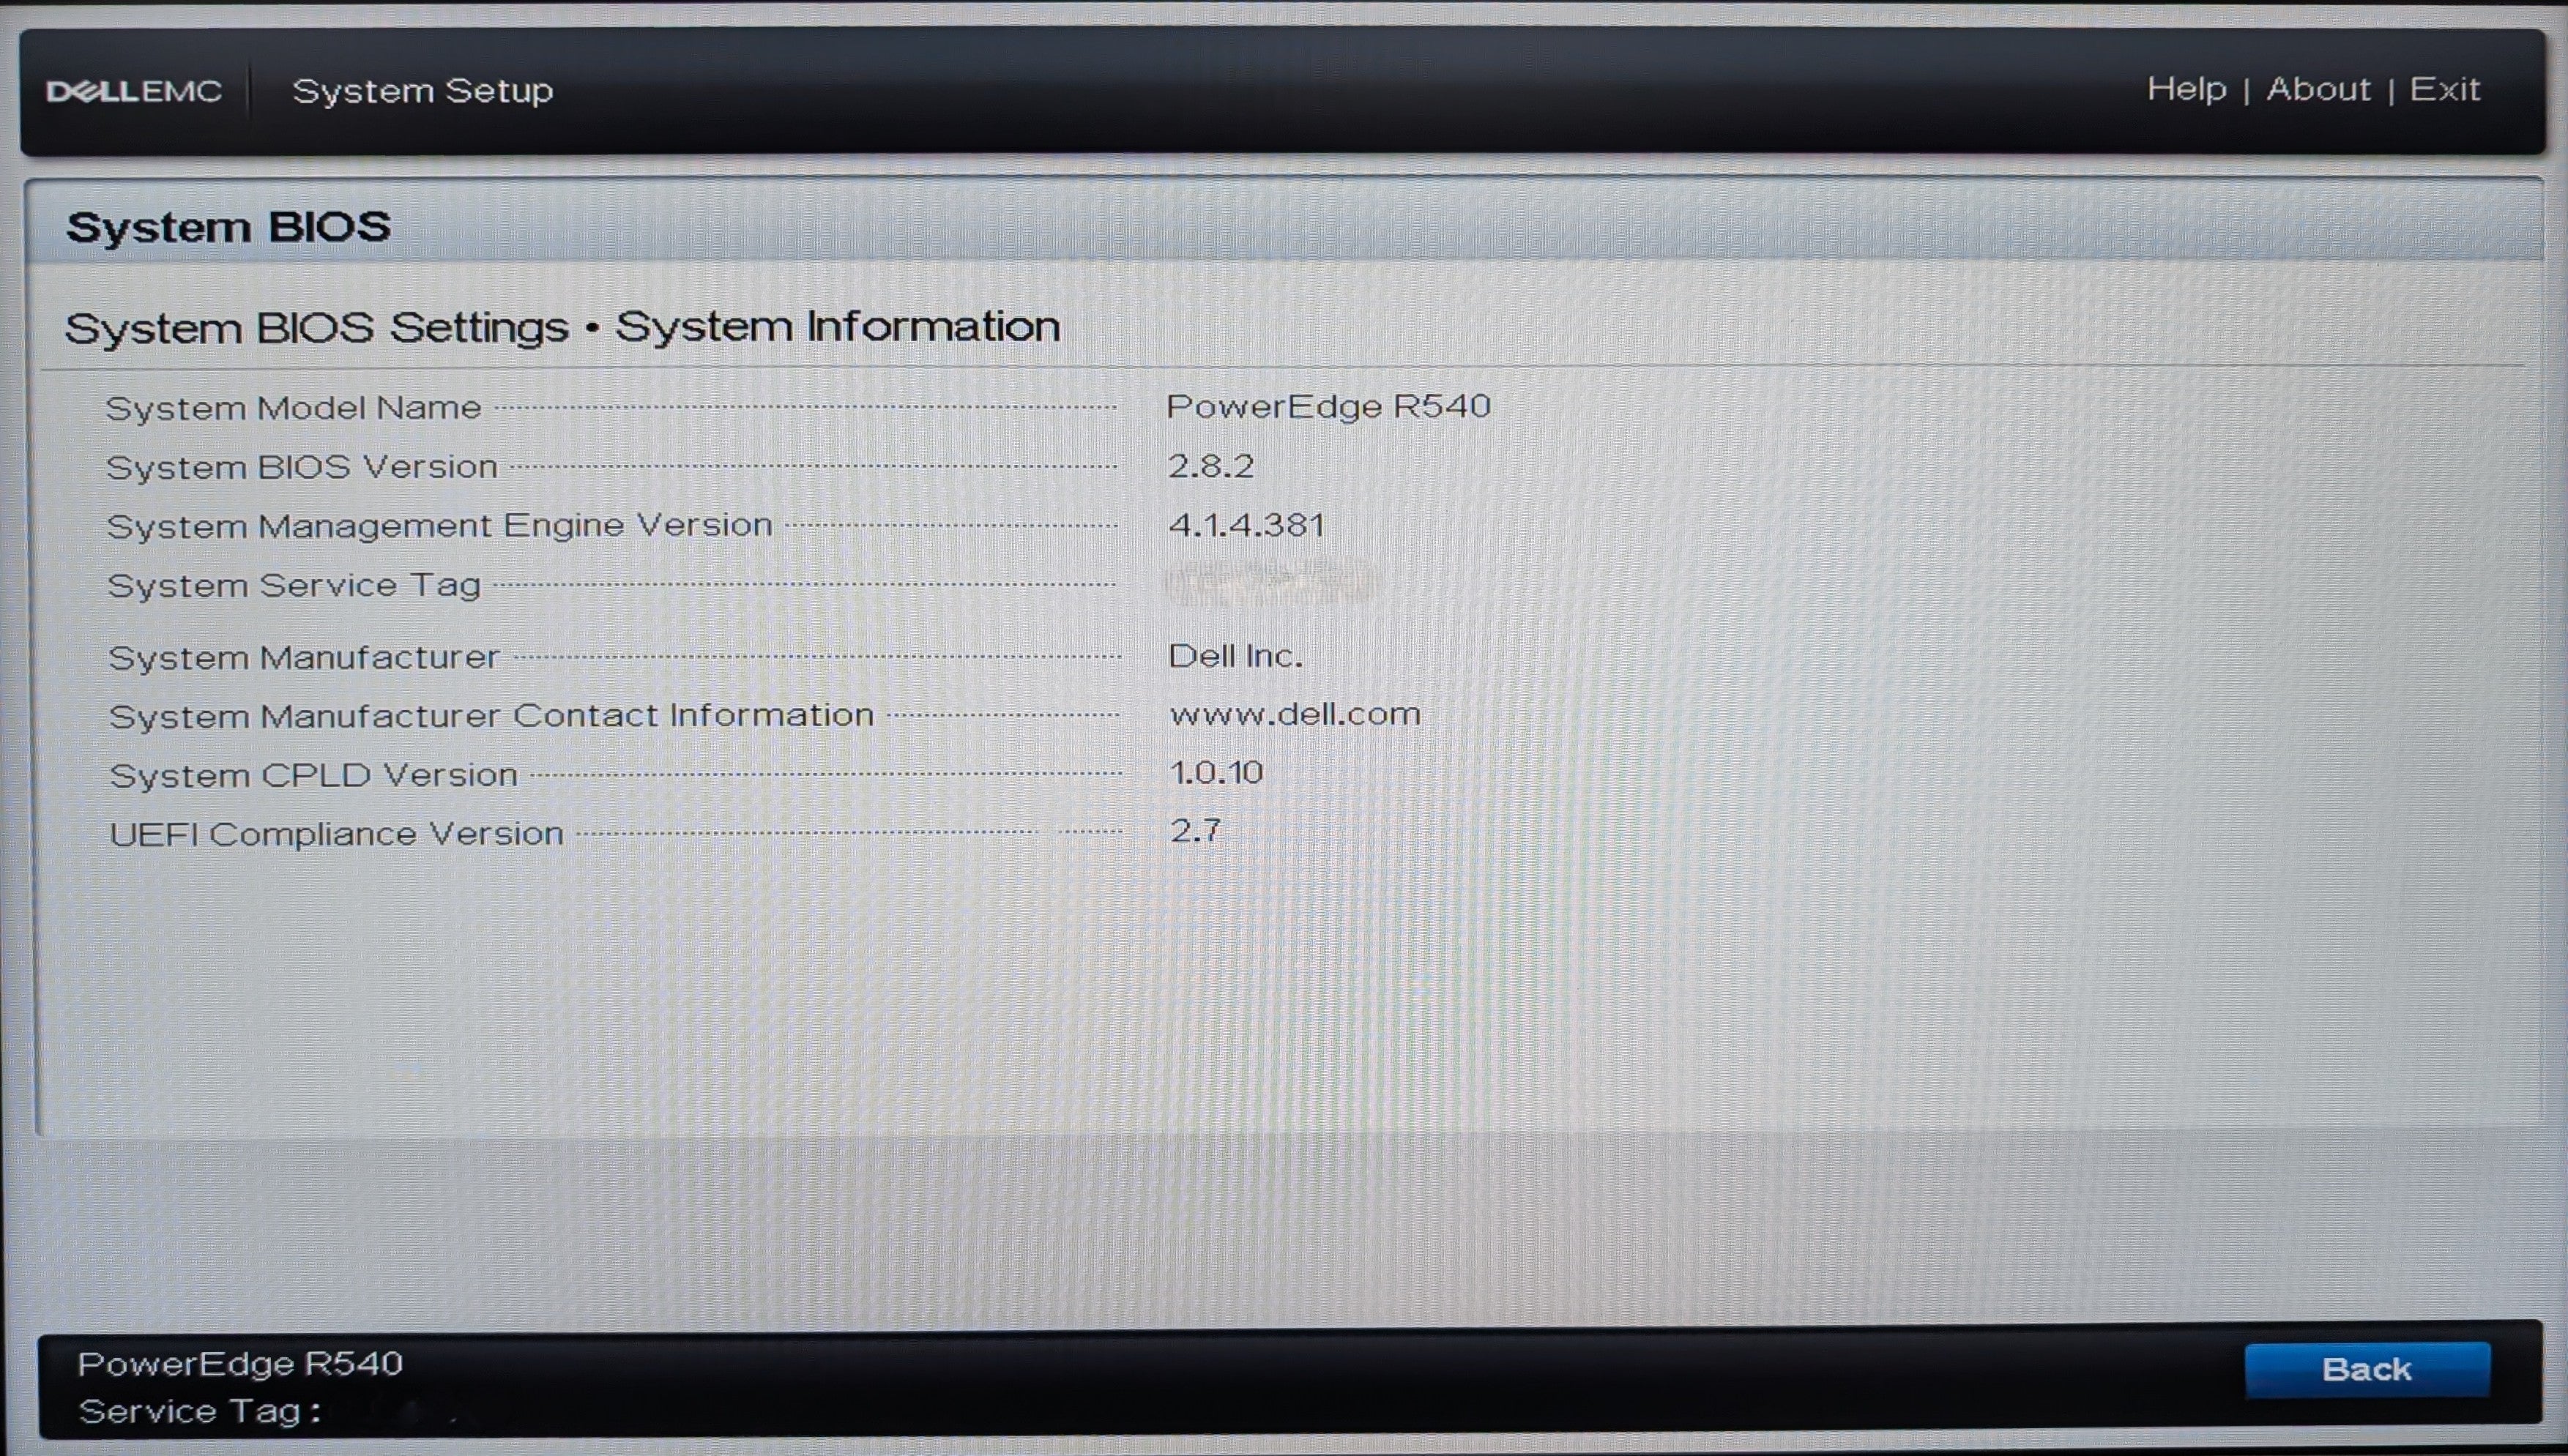Click the Dell EMC logo
The image size is (2568, 1456).
(134, 91)
